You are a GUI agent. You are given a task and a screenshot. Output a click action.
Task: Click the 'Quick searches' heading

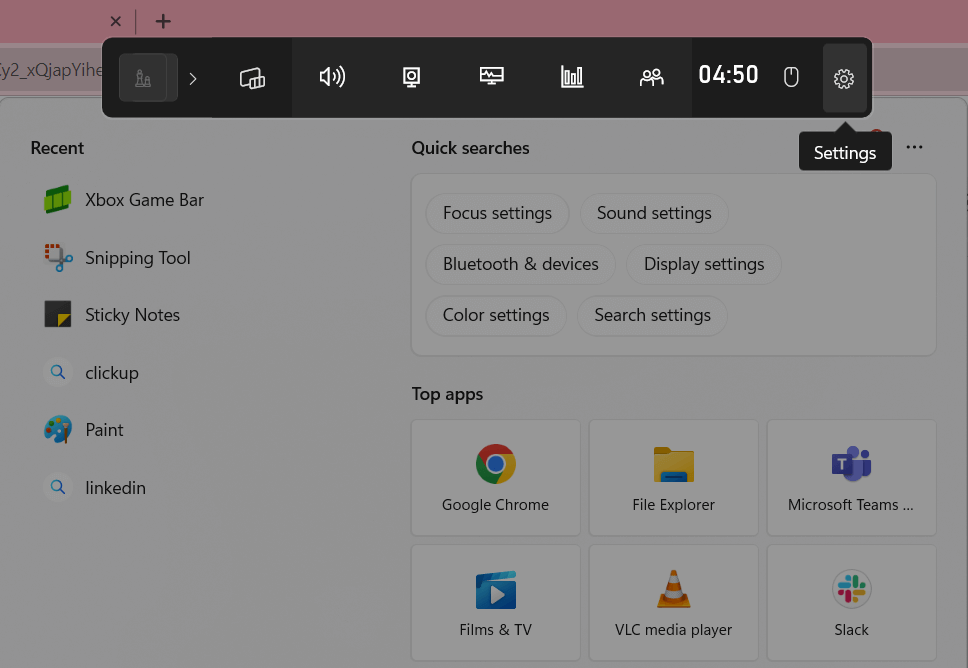[x=470, y=148]
